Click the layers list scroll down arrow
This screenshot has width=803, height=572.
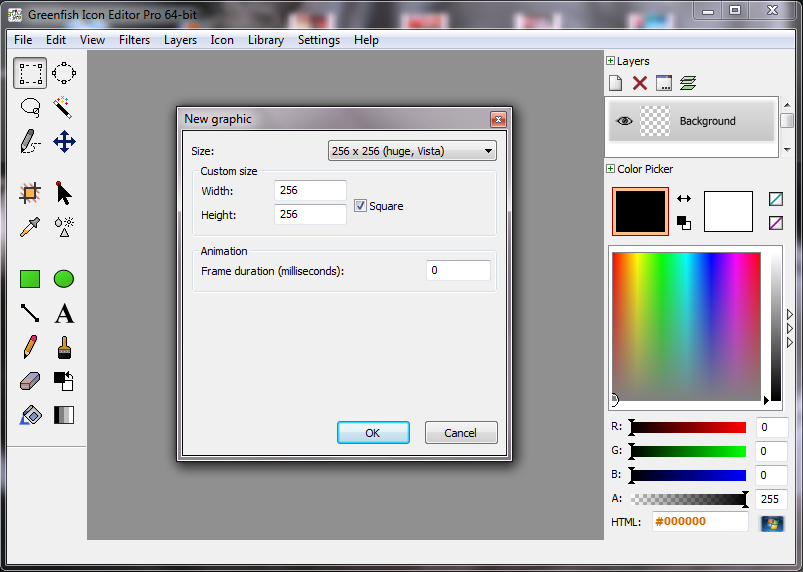coord(787,150)
